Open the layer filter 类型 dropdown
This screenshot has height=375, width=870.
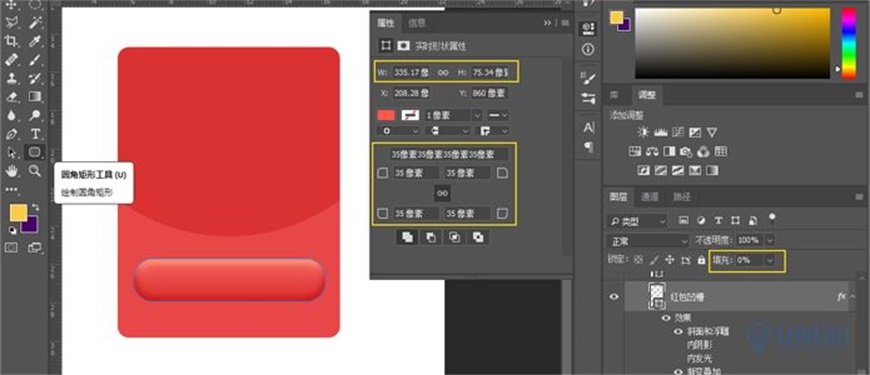[x=636, y=221]
